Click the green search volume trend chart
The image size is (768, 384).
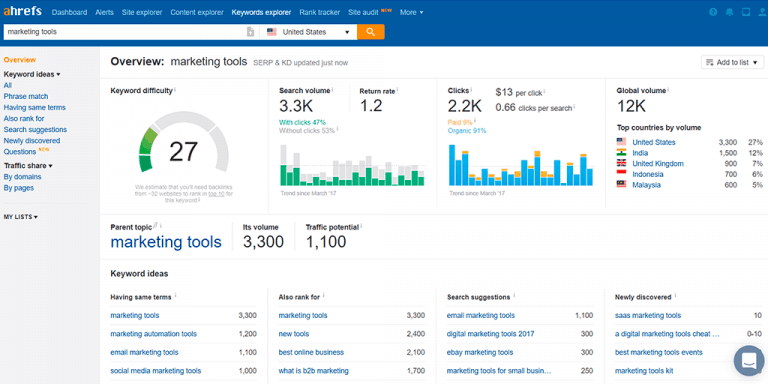352,166
